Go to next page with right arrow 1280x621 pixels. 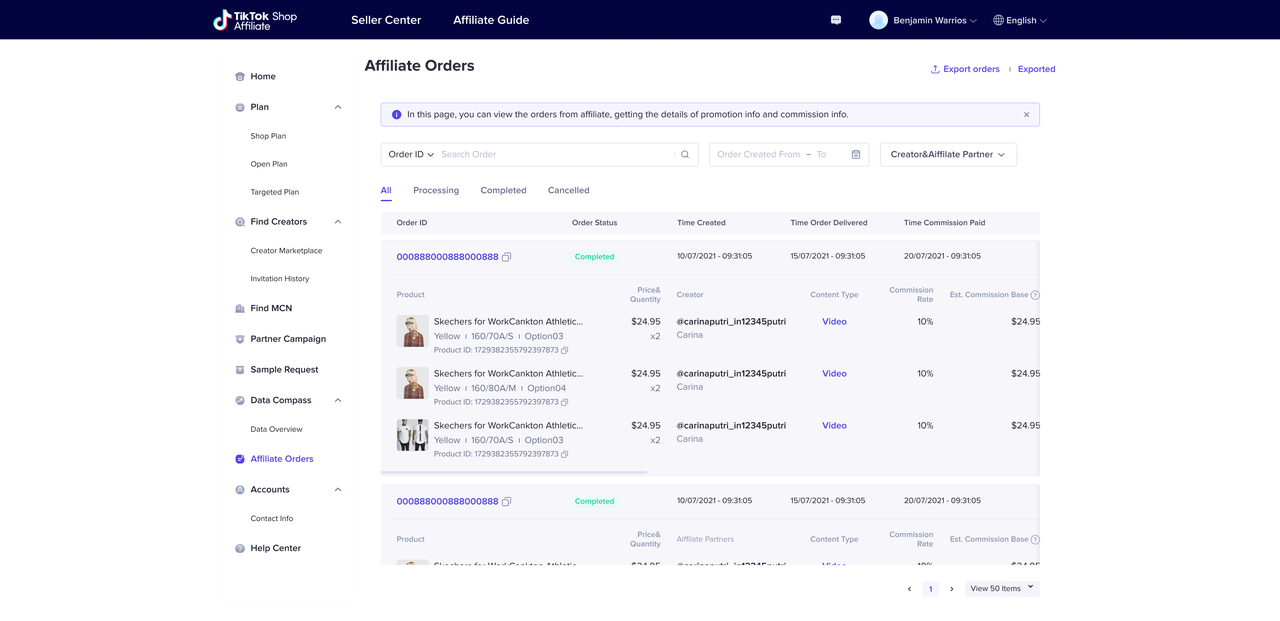point(952,589)
